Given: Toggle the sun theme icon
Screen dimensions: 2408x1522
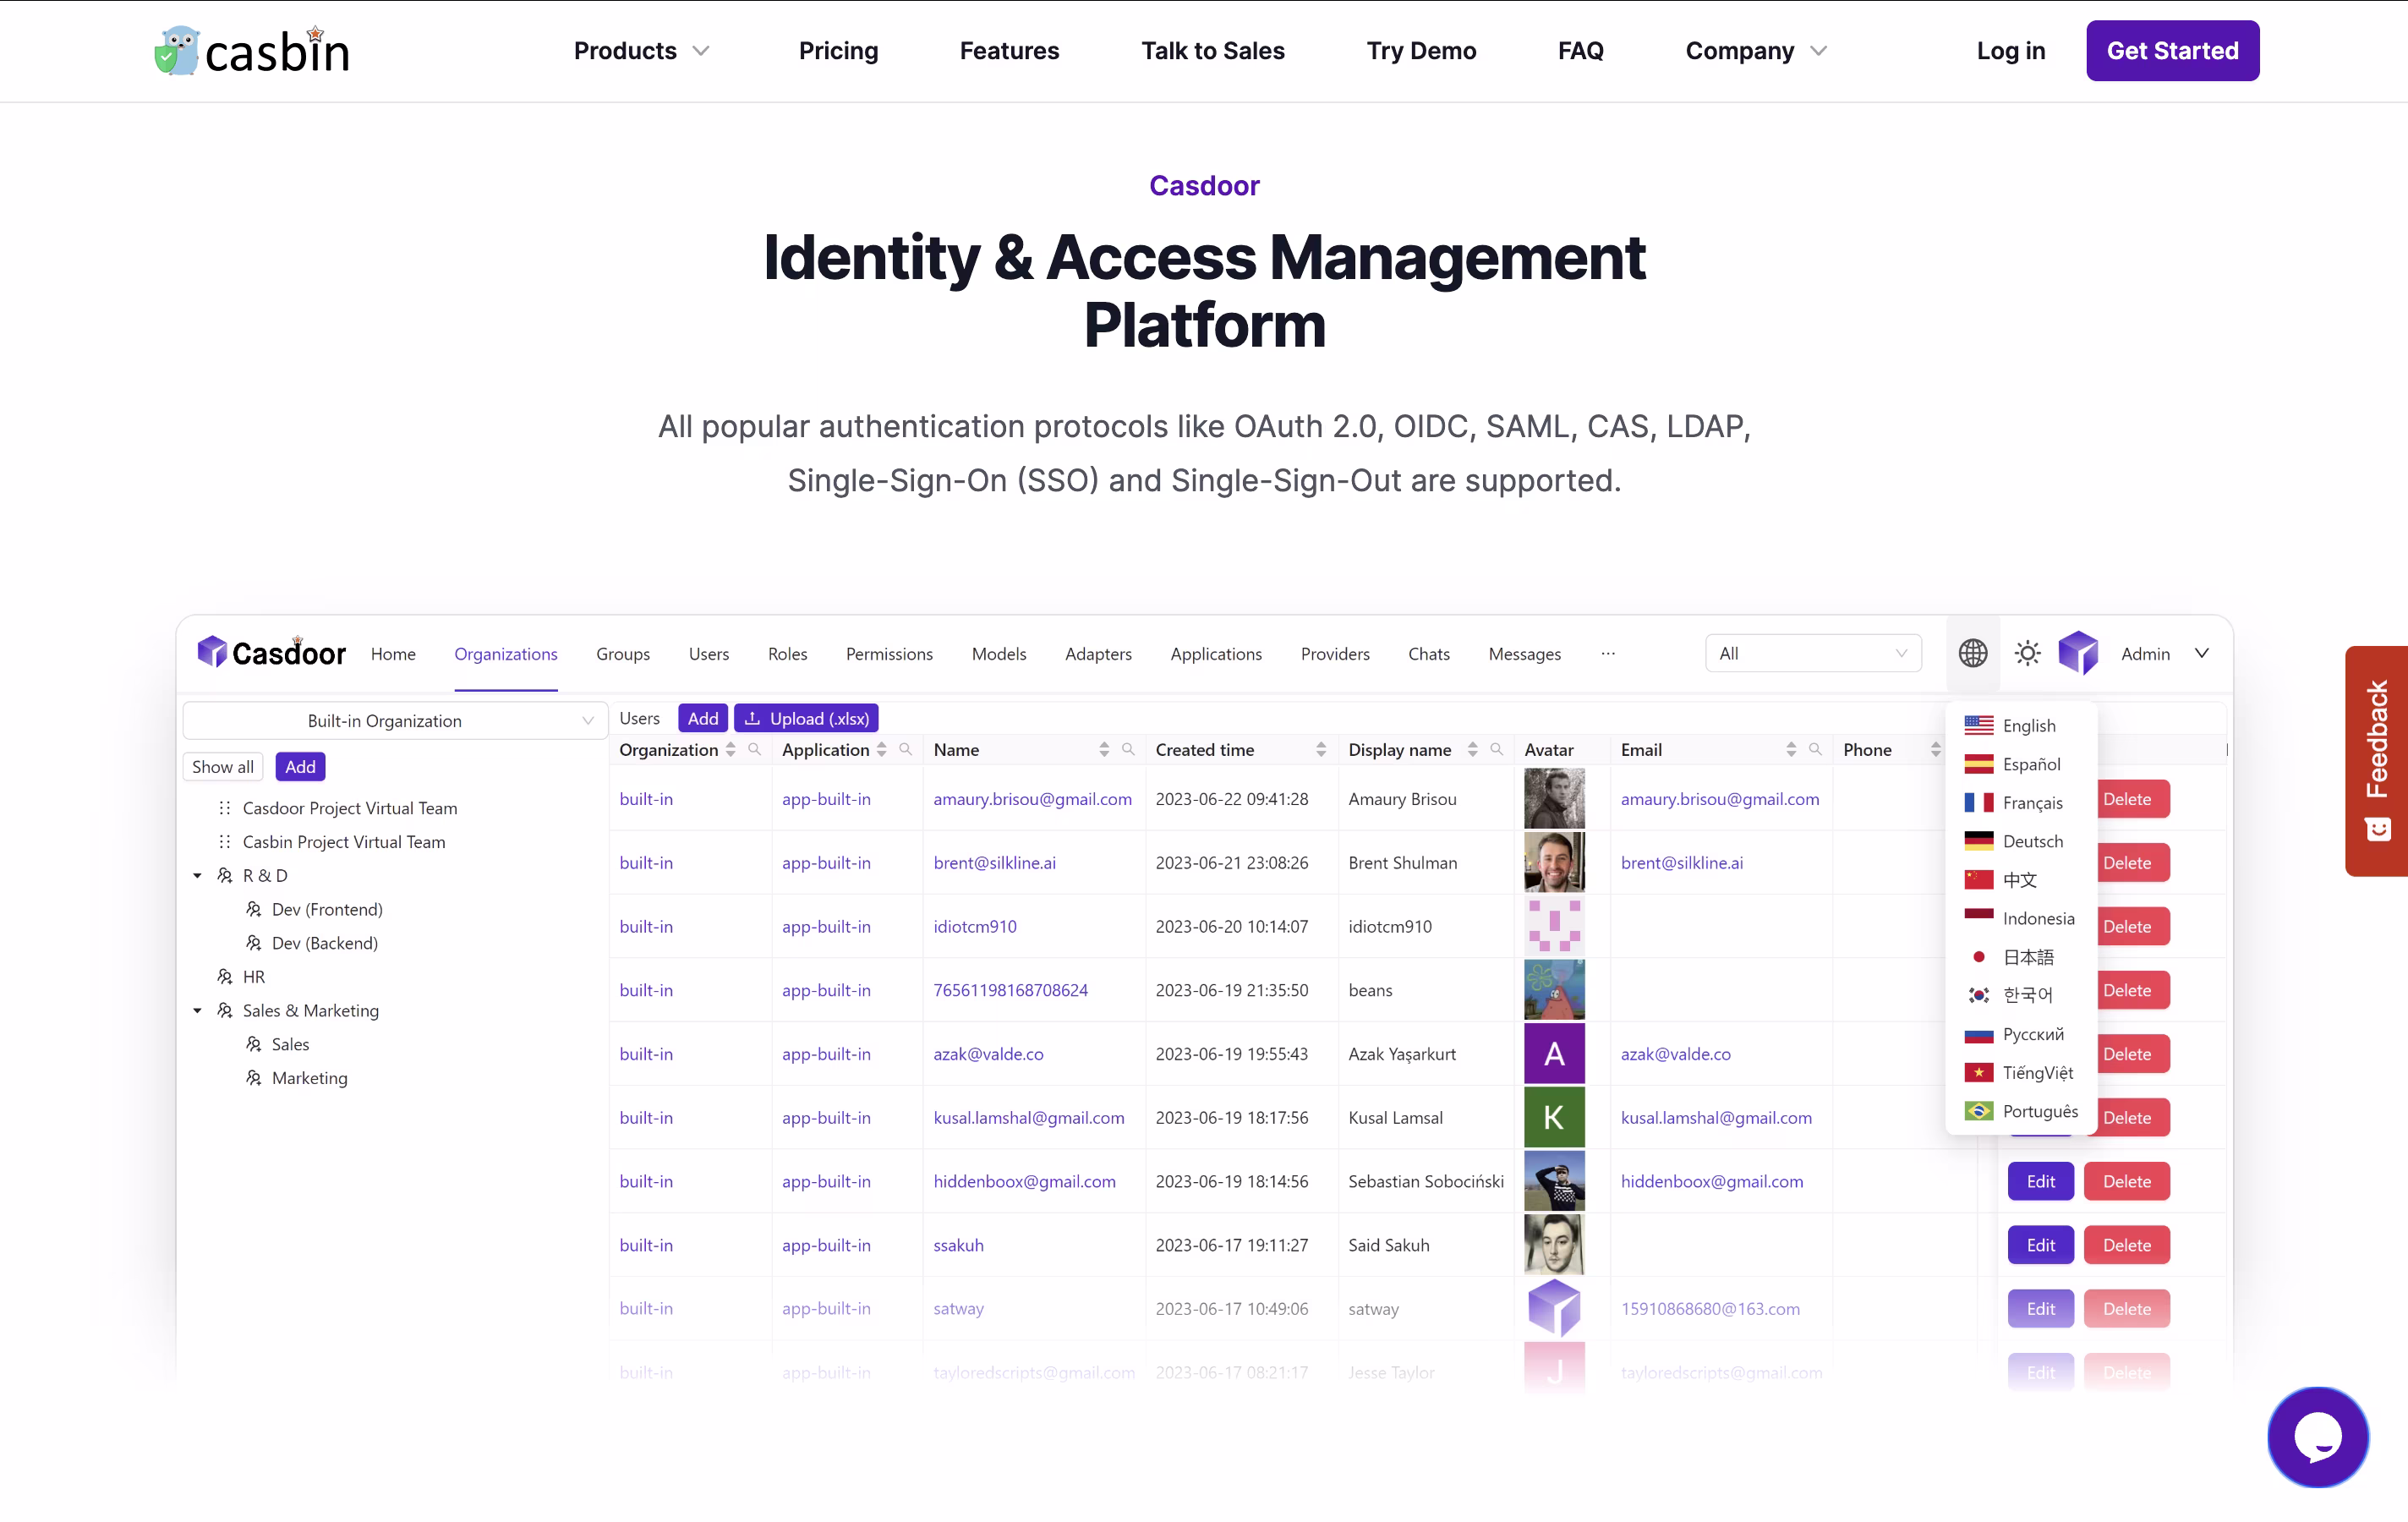Looking at the screenshot, I should (2027, 653).
